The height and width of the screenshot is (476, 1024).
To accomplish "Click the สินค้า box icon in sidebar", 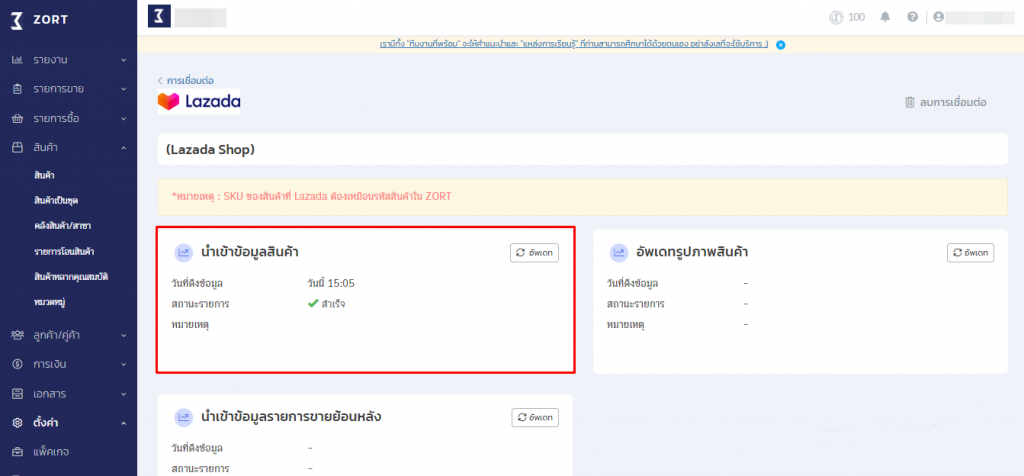I will (18, 148).
